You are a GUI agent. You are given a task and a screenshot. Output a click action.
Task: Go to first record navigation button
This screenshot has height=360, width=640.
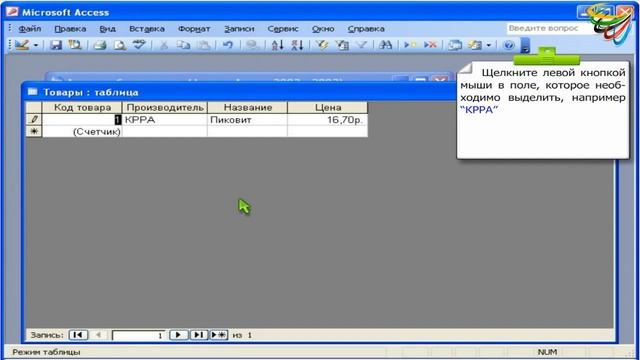(x=78, y=335)
